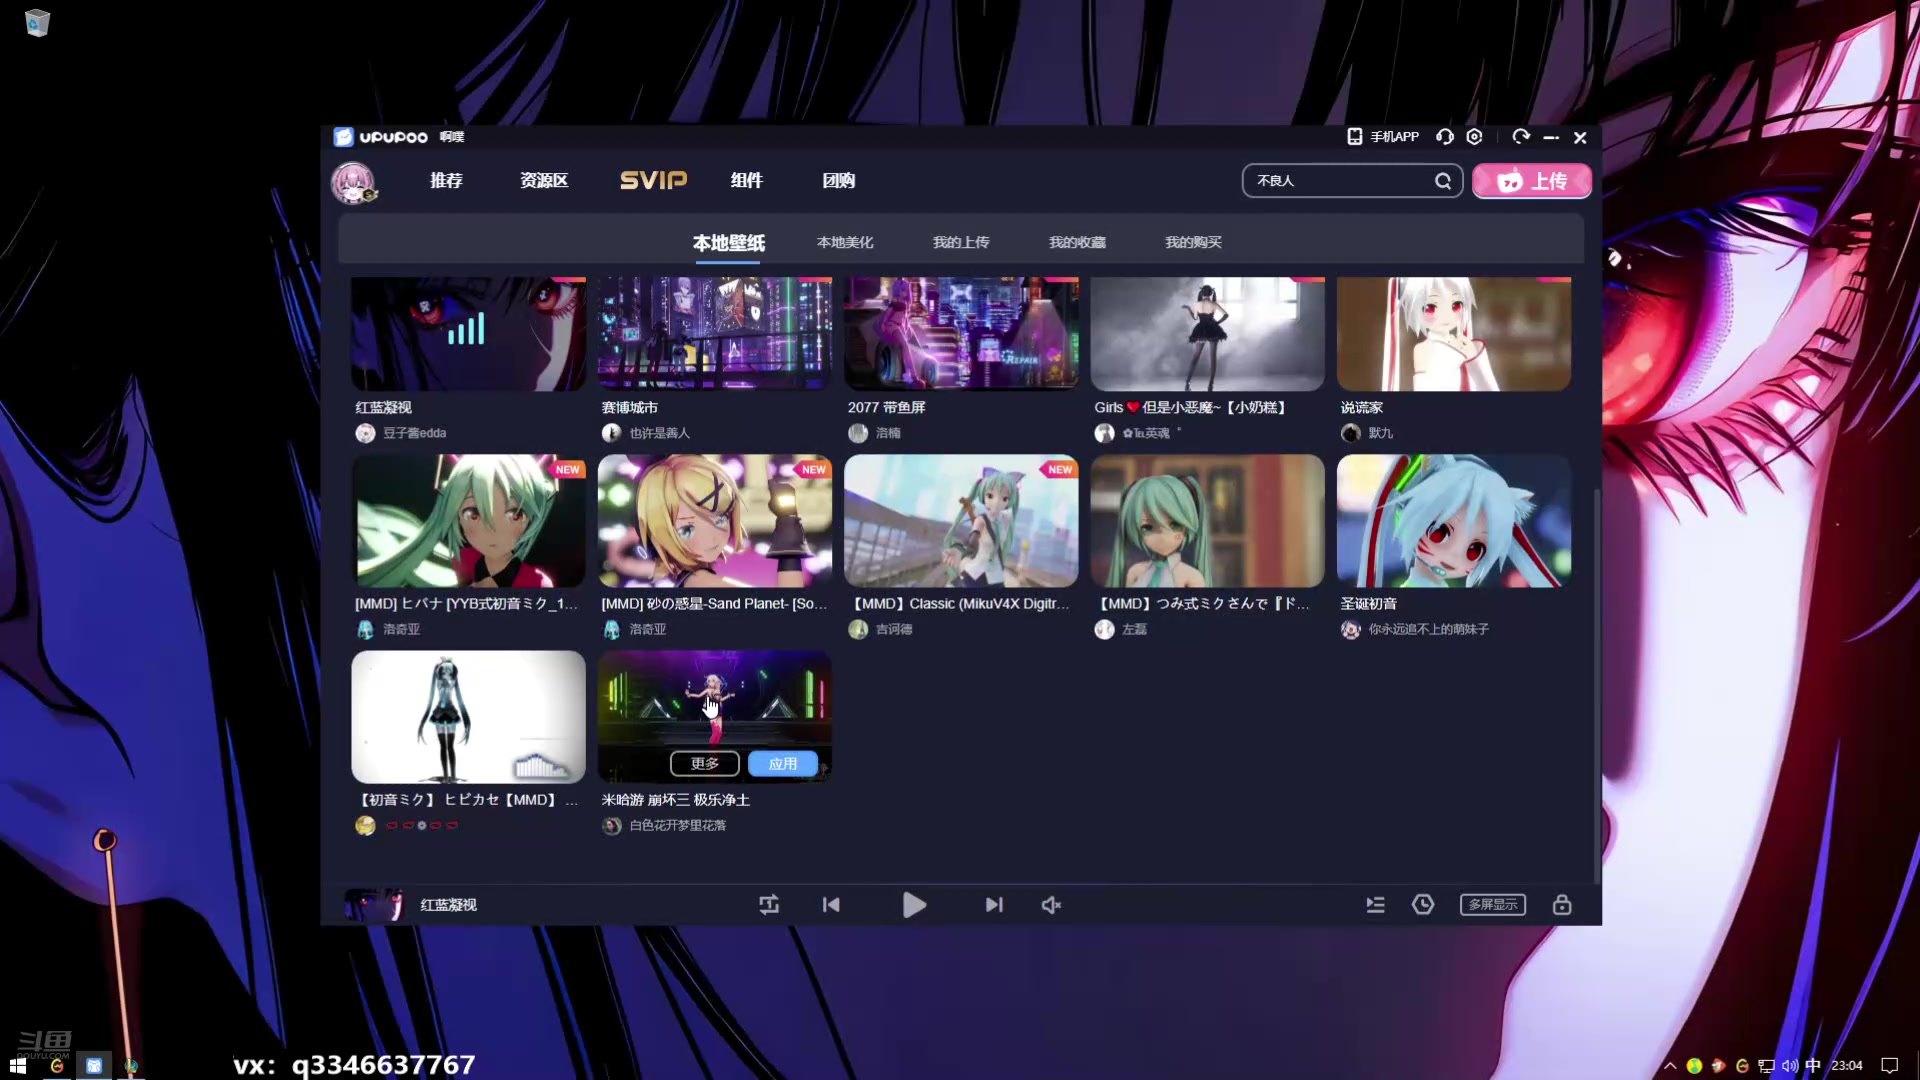Open the 推荐 menu

pos(446,181)
